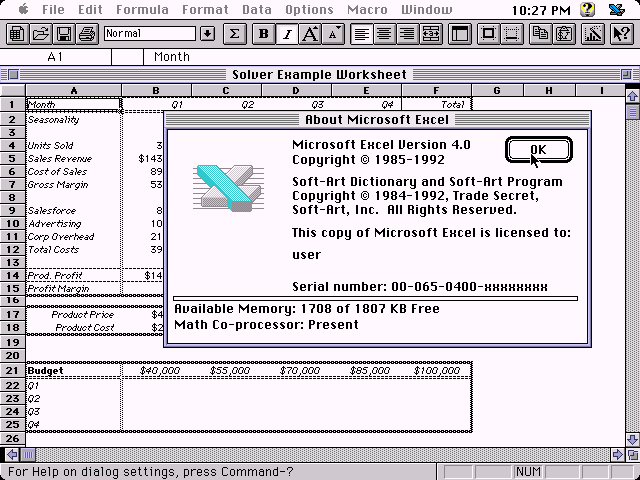640x480 pixels.
Task: Click the Normal style name box
Action: coord(150,33)
